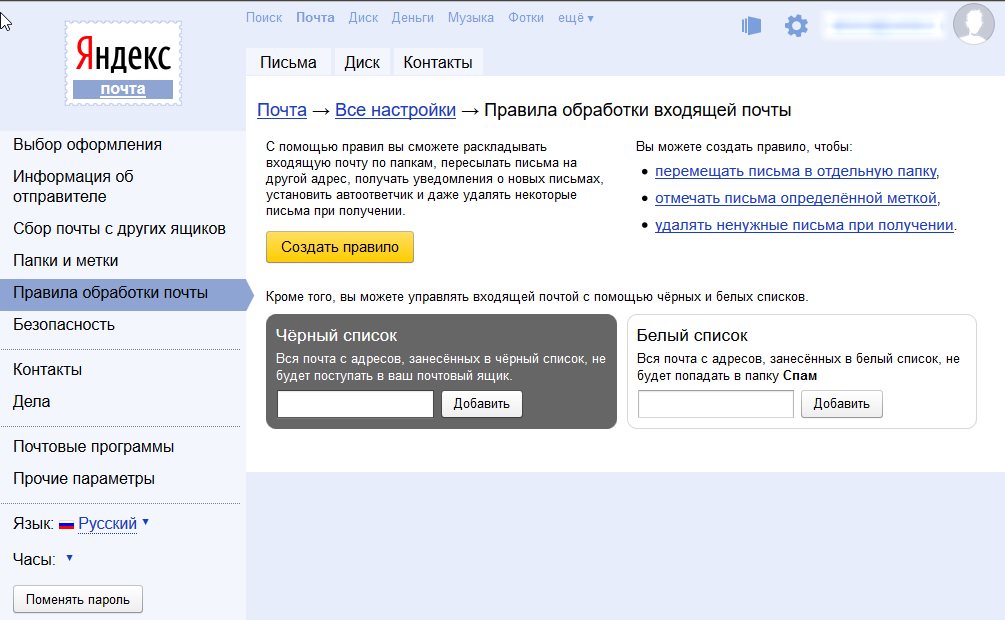The height and width of the screenshot is (620, 1005).
Task: Switch to the Контакты tab
Action: 437,62
